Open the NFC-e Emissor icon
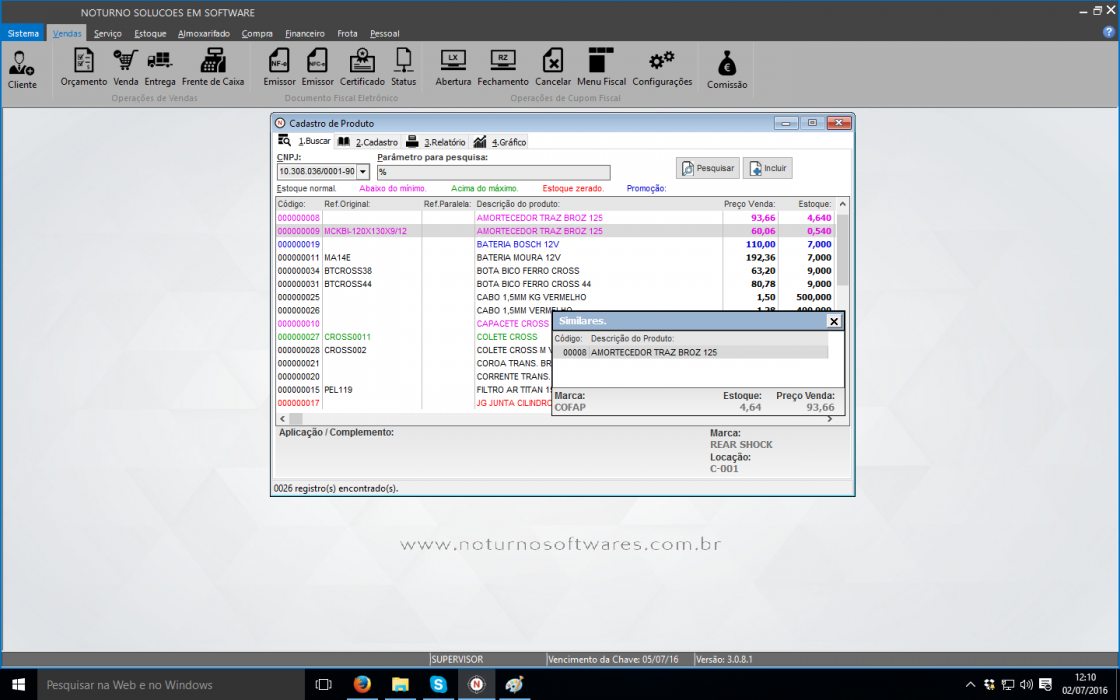This screenshot has height=700, width=1120. (317, 68)
